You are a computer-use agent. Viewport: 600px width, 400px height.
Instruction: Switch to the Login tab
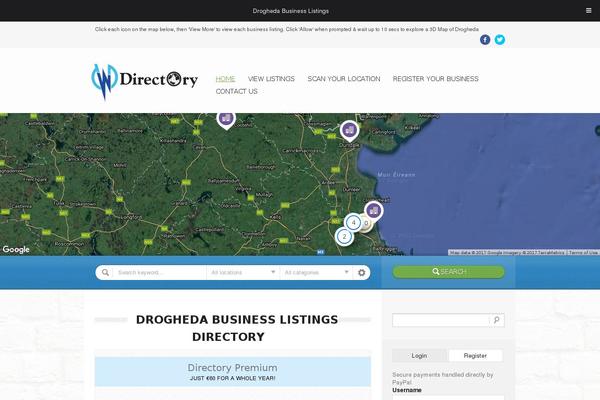[419, 356]
